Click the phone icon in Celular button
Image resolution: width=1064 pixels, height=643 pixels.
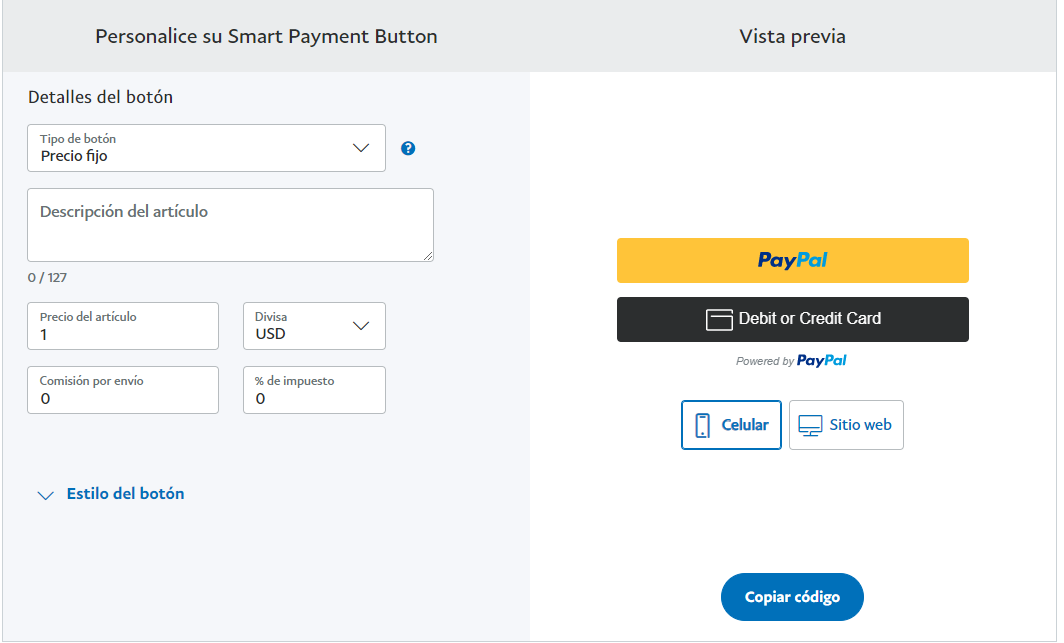703,425
